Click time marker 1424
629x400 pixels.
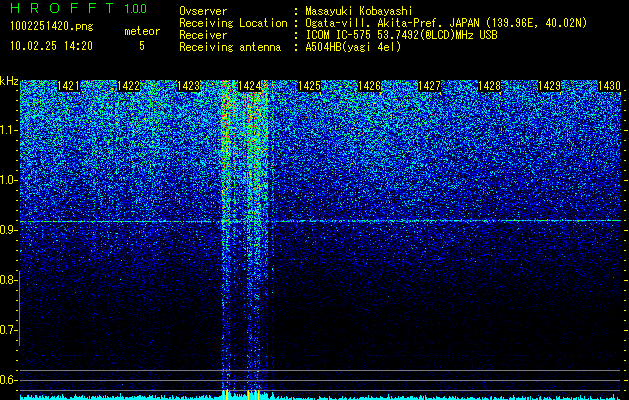pyautogui.click(x=249, y=86)
